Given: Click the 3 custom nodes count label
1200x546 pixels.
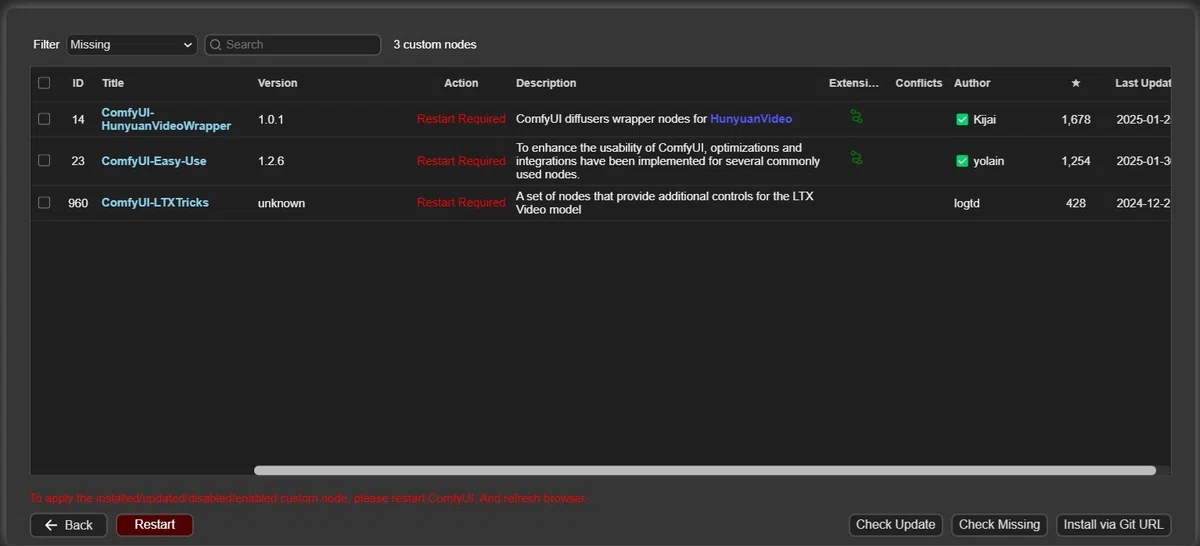Looking at the screenshot, I should pyautogui.click(x=435, y=45).
